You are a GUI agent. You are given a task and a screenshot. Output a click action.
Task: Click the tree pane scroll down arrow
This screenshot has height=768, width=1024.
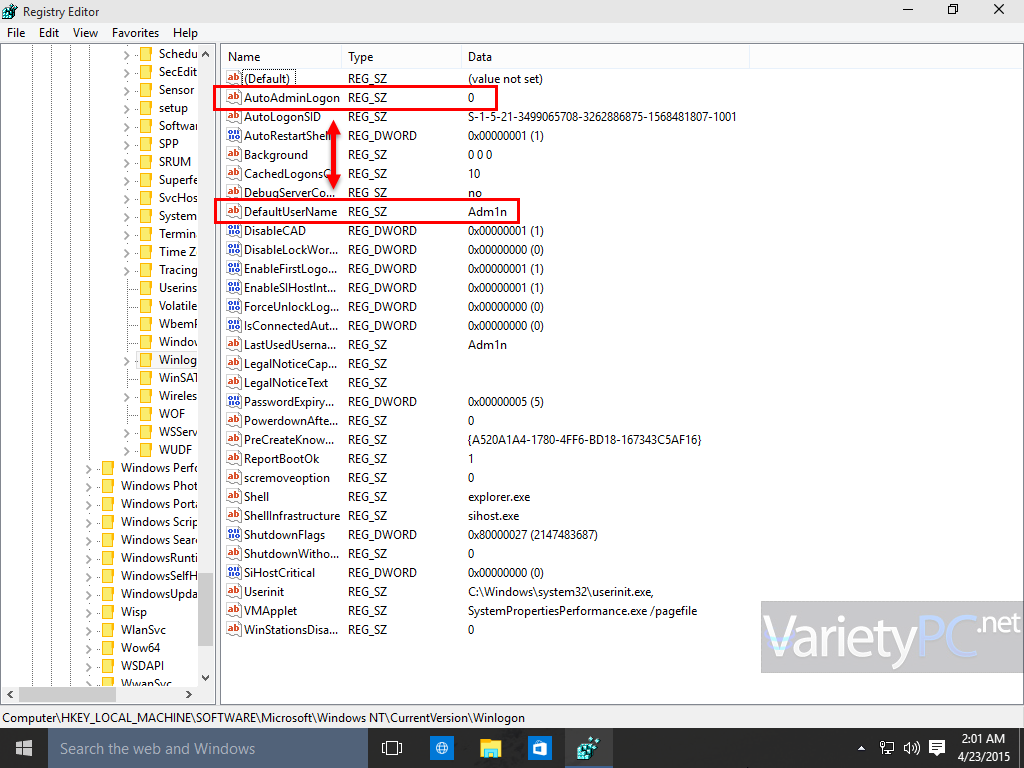click(206, 677)
